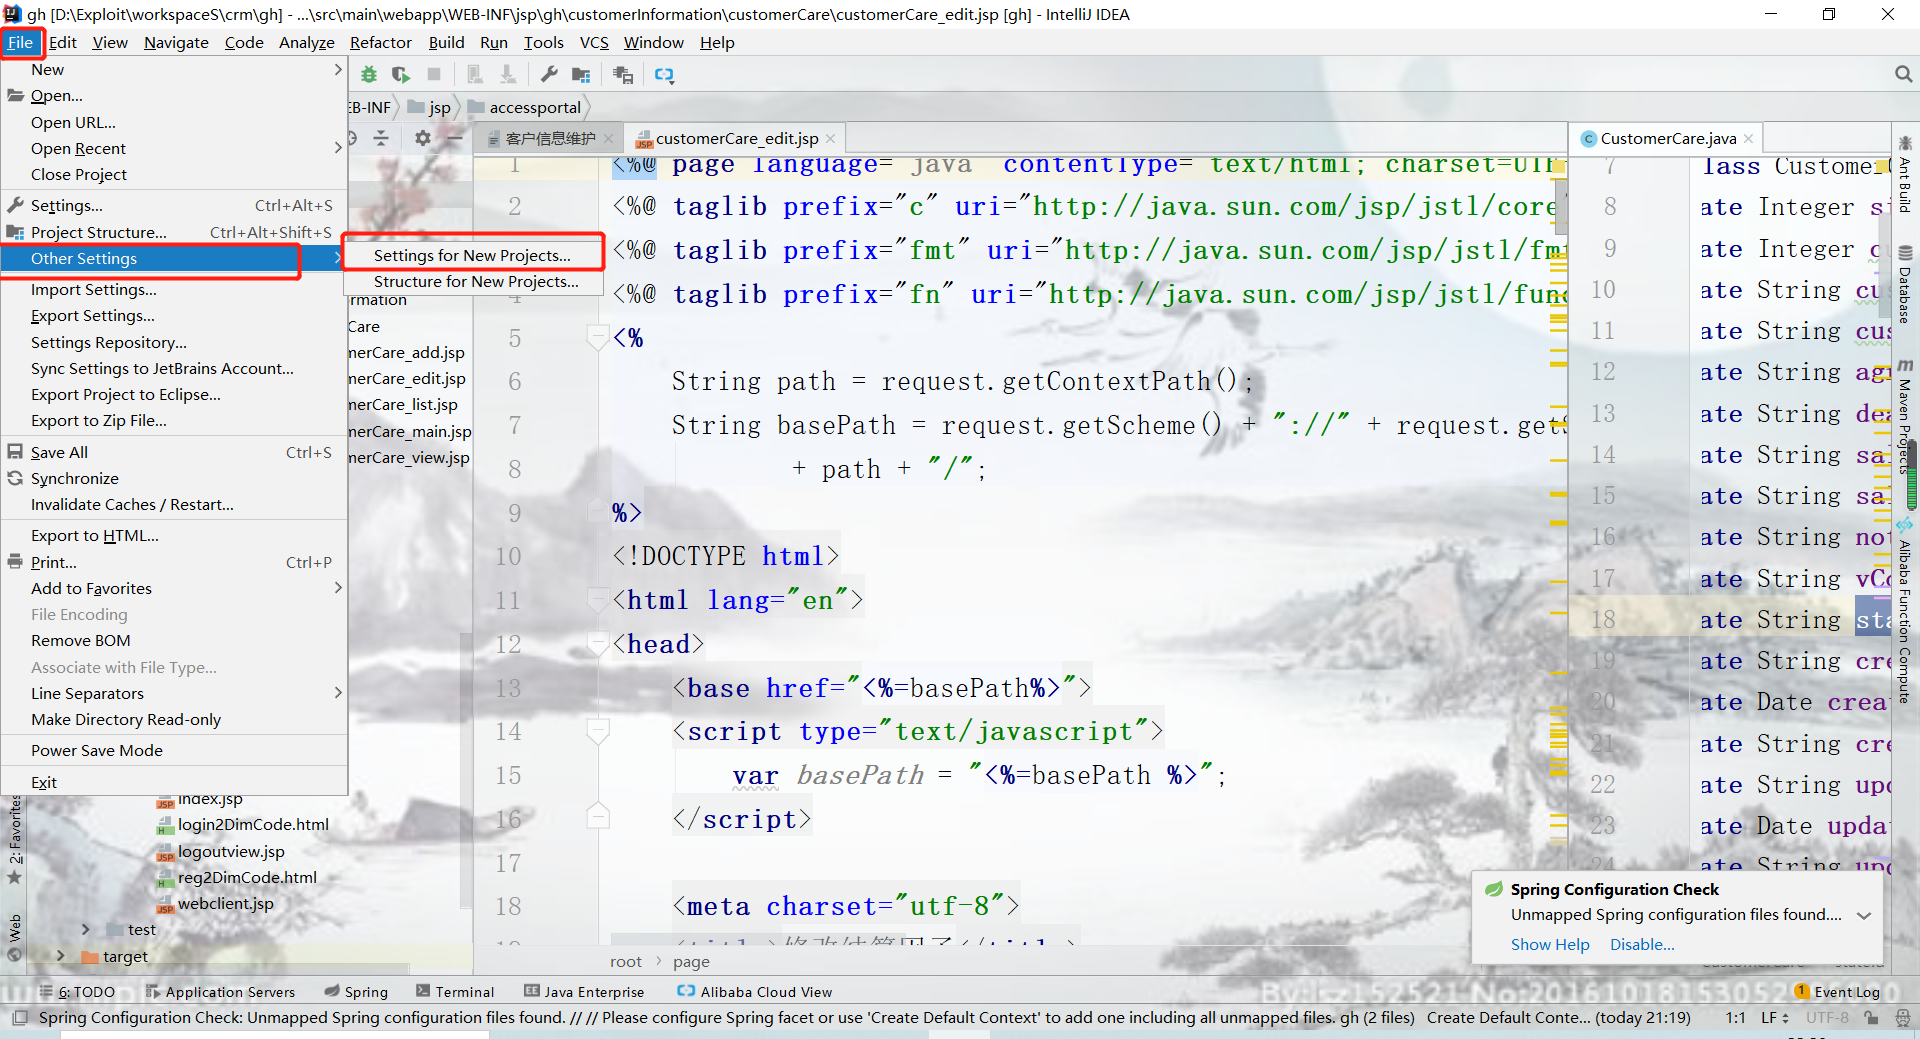Expand the target folder in project tree
This screenshot has height=1039, width=1920.
61,956
